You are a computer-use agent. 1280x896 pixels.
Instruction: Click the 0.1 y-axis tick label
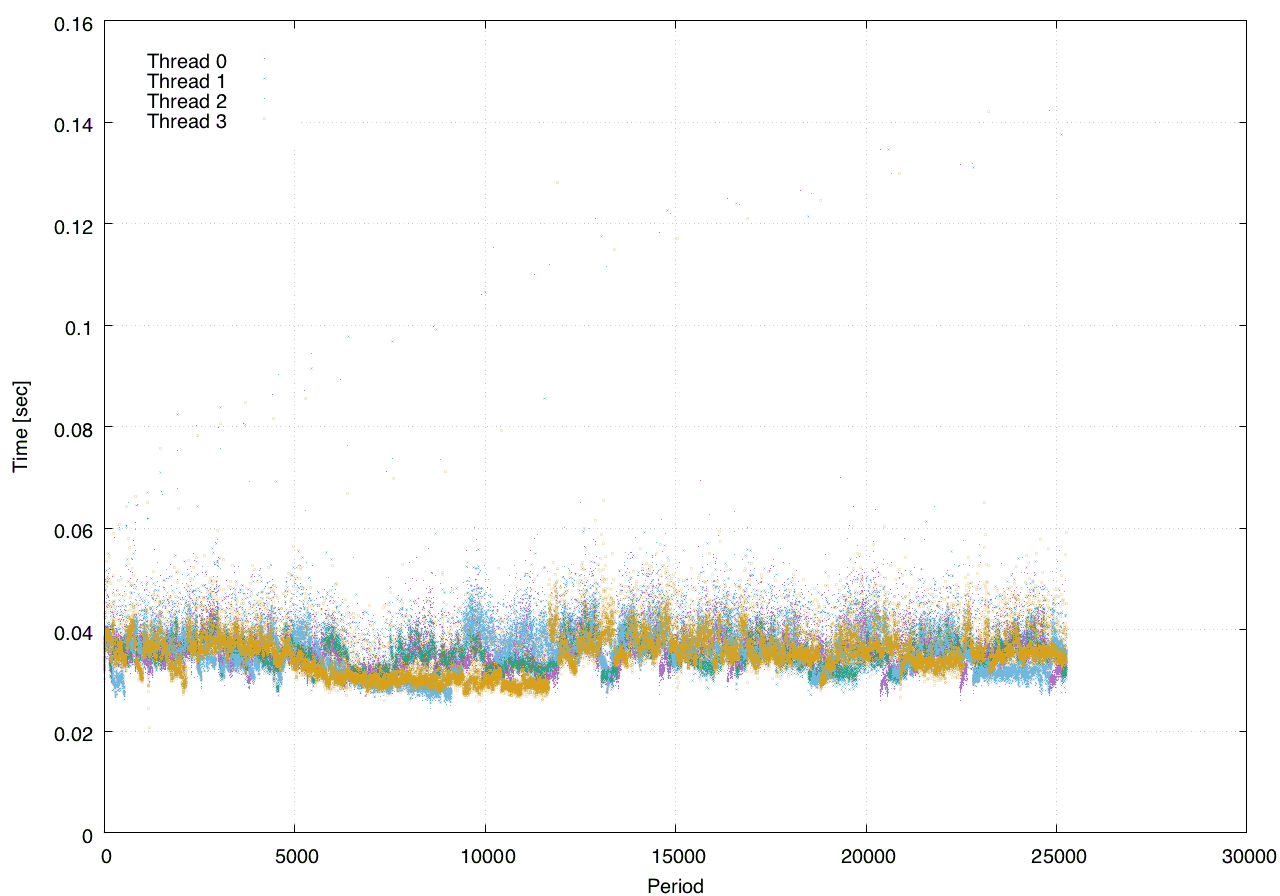[x=78, y=326]
